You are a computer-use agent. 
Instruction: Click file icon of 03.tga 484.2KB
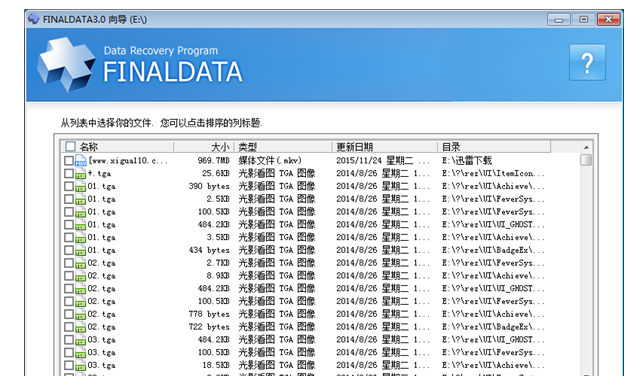[x=80, y=340]
